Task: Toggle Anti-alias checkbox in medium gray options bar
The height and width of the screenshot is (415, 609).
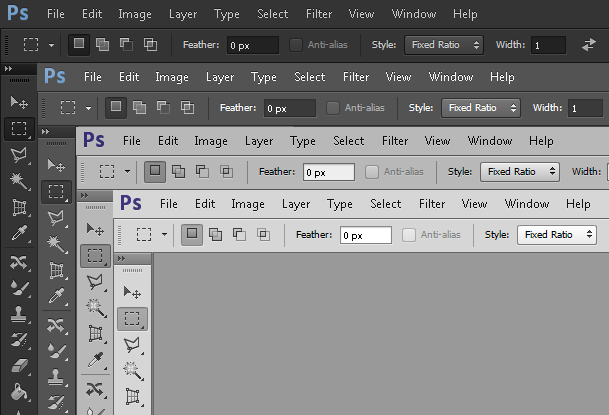Action: 372,172
